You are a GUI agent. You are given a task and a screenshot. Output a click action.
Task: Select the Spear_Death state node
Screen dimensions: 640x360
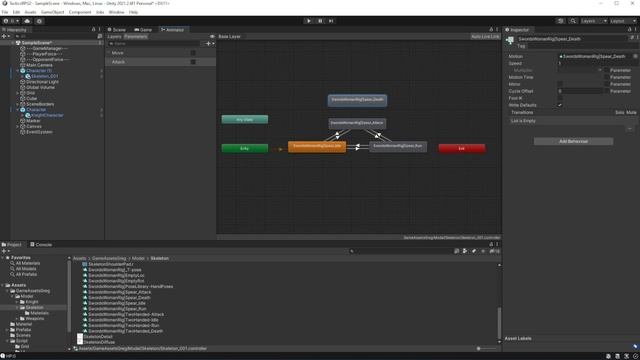[358, 100]
